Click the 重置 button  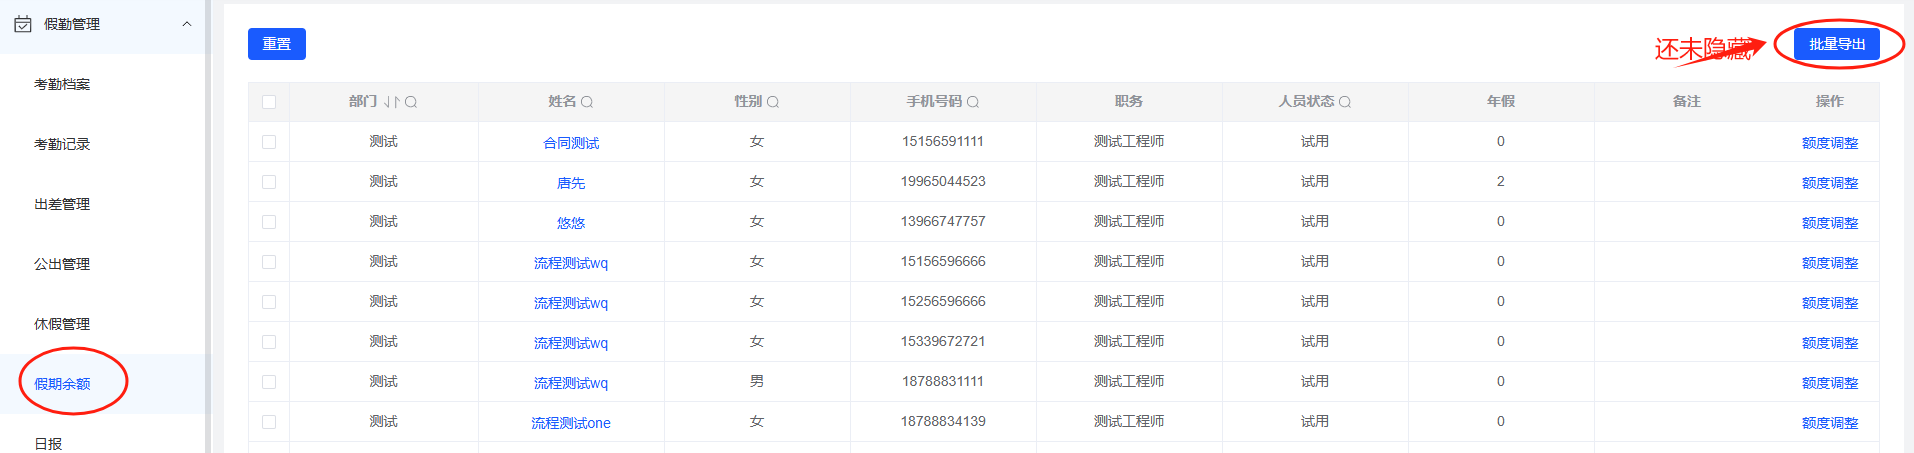tap(277, 44)
